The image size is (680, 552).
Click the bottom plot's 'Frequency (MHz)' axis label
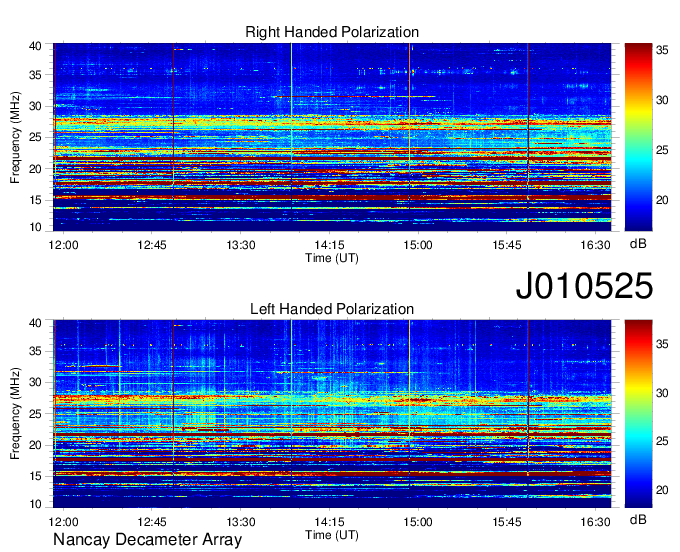tap(15, 414)
